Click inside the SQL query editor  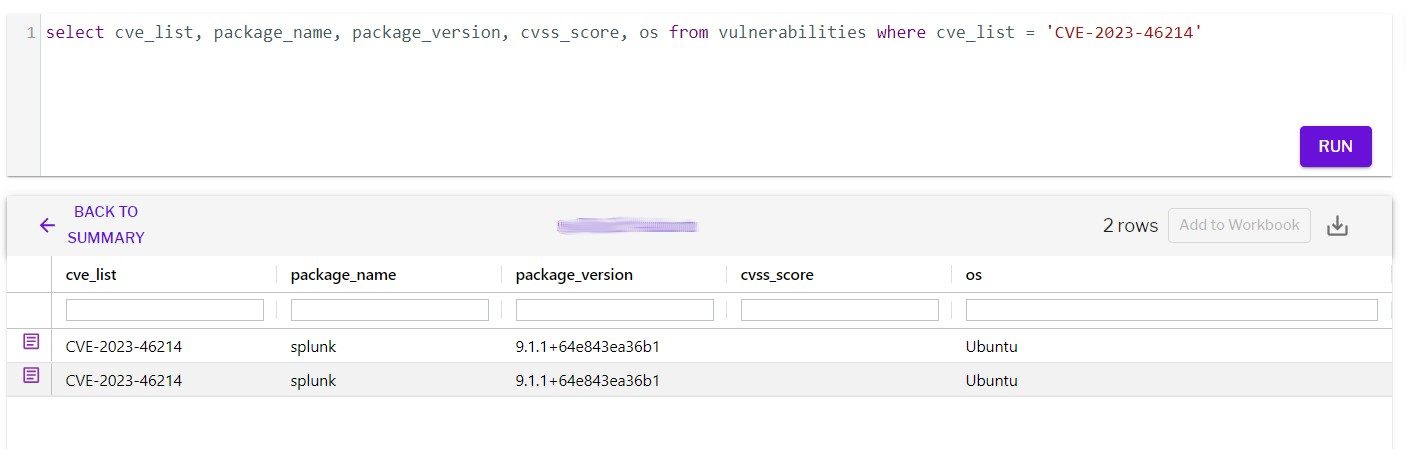click(700, 90)
